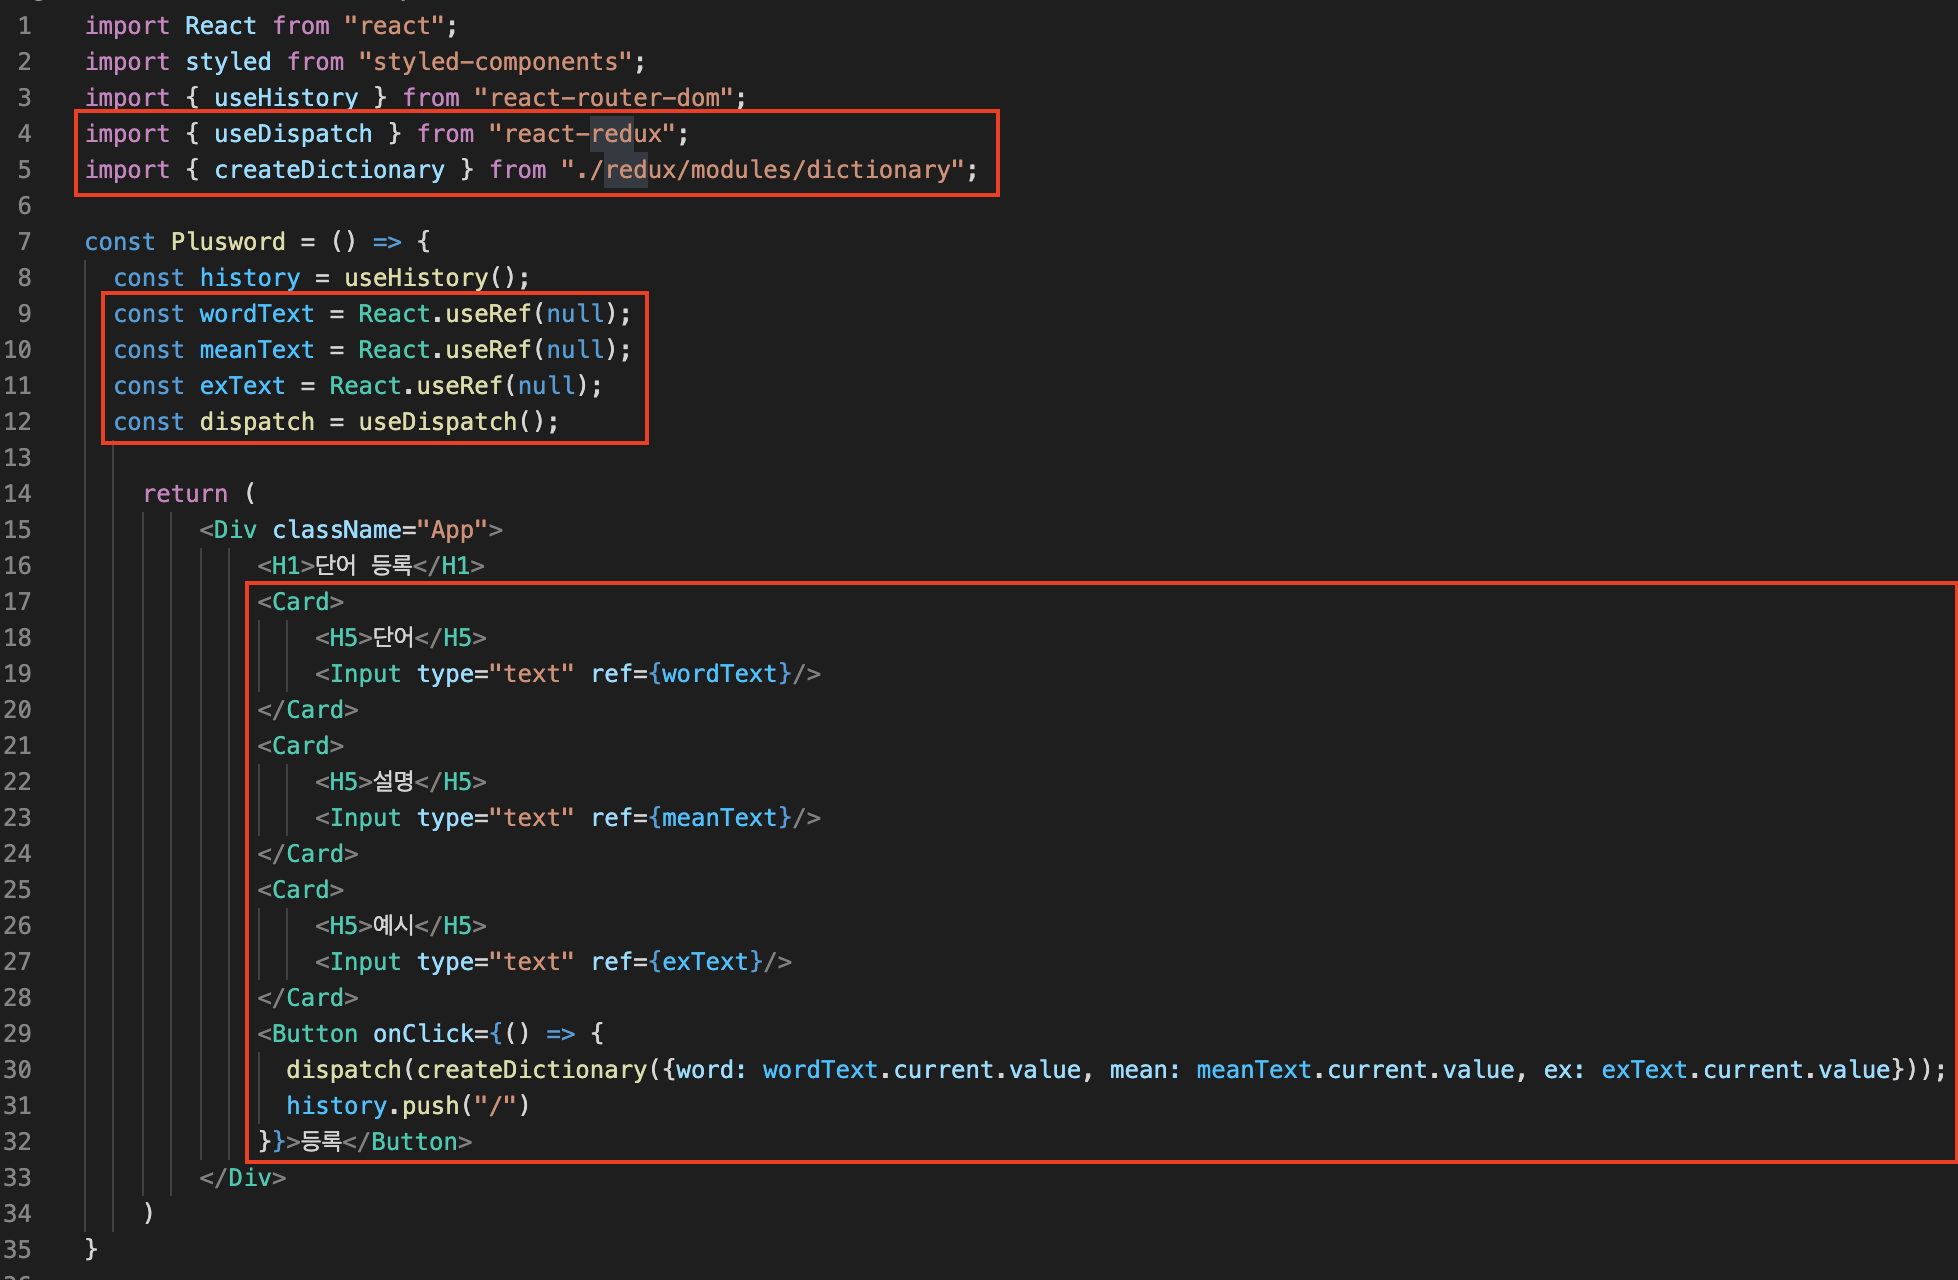Click the exText variable declaration
This screenshot has height=1280, width=1958.
(242, 386)
